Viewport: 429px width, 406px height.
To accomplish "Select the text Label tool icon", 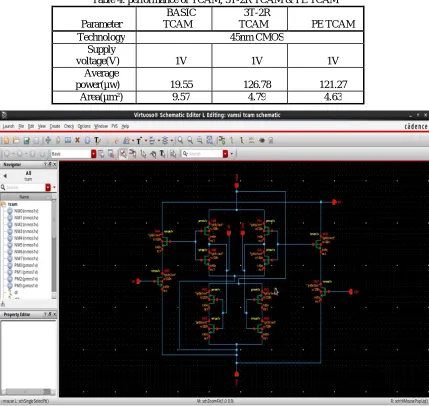I will 97,141.
